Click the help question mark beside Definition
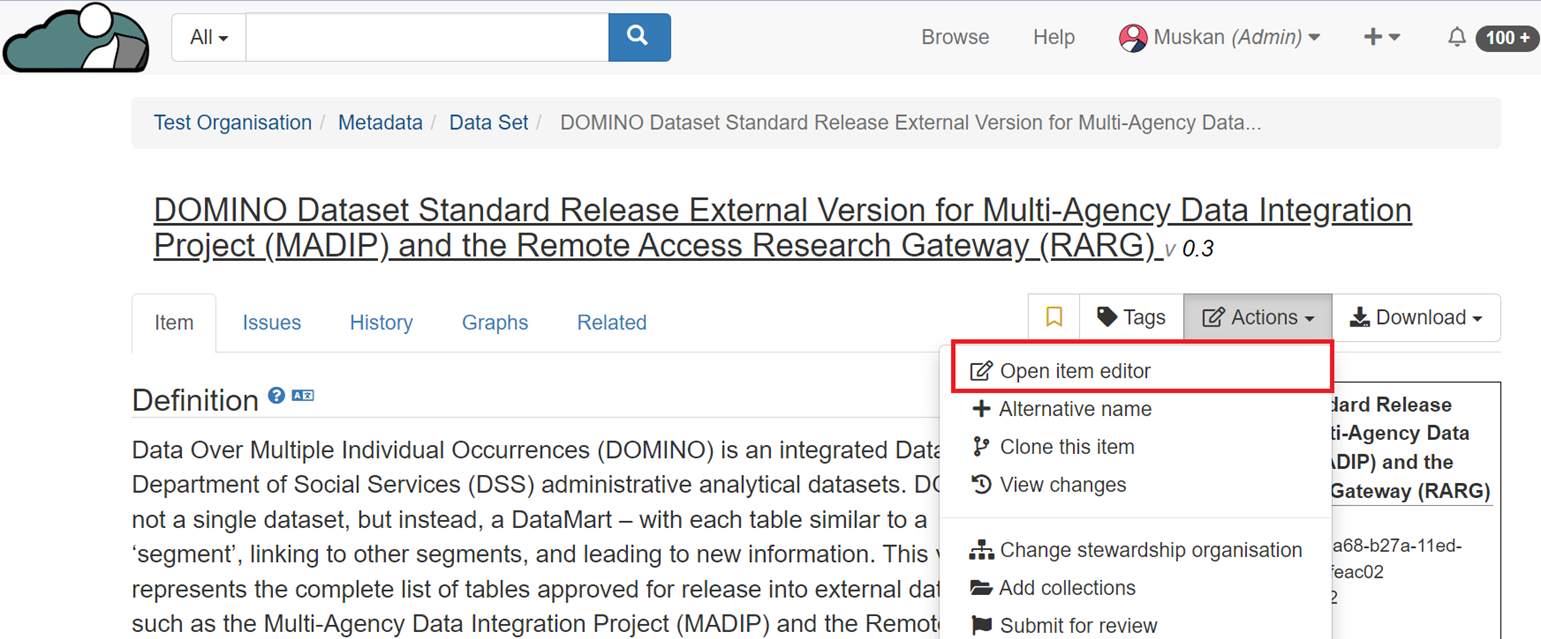Image resolution: width=1541 pixels, height=639 pixels. tap(277, 397)
